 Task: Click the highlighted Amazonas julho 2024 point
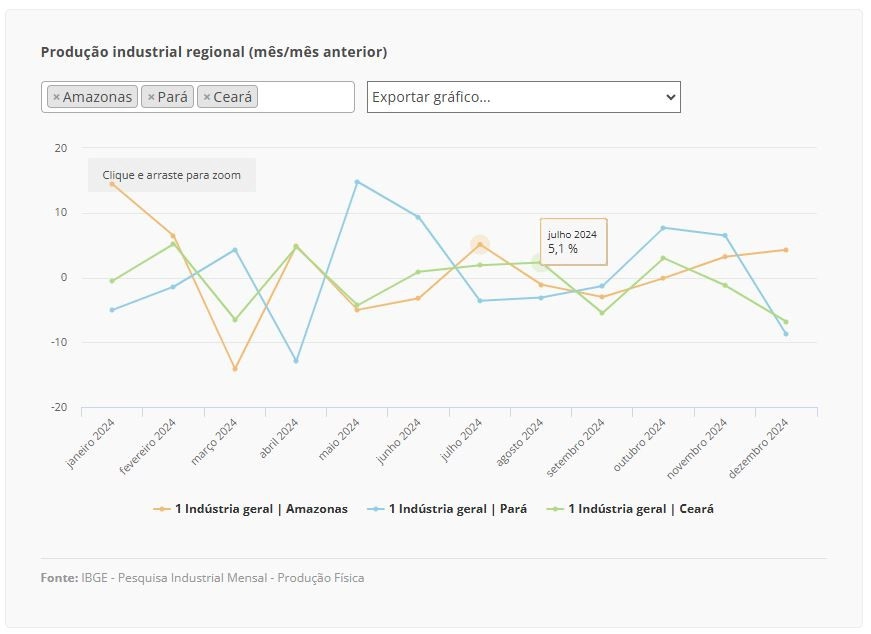point(480,244)
